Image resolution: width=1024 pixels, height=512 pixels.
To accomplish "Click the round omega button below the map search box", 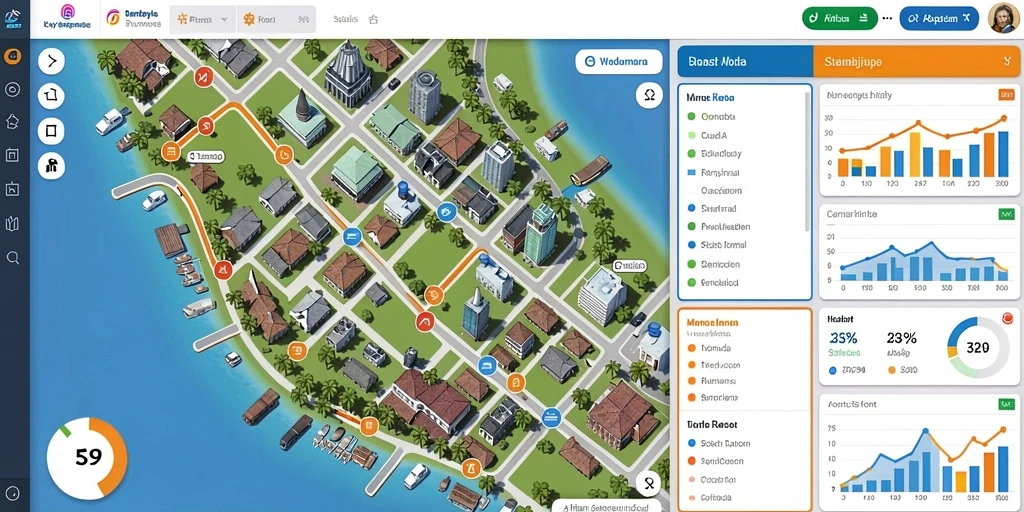I will pos(649,95).
